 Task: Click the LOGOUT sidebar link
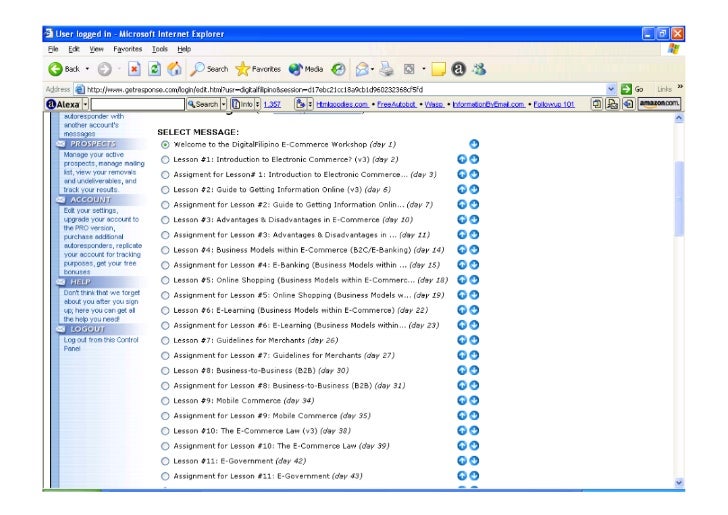pyautogui.click(x=87, y=328)
